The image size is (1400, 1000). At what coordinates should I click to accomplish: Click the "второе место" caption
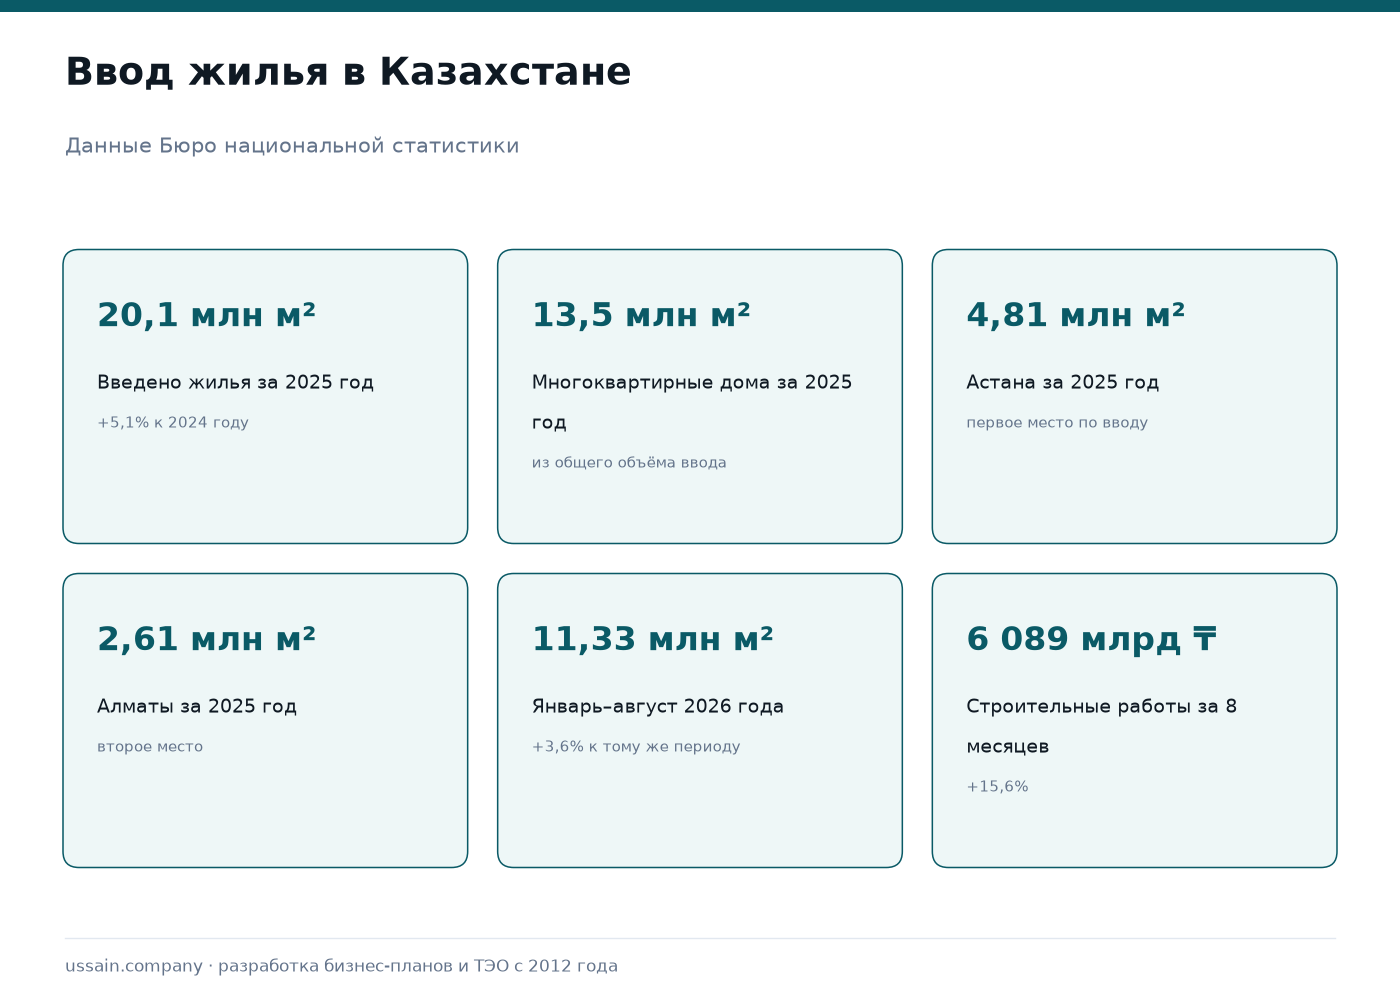(x=150, y=746)
